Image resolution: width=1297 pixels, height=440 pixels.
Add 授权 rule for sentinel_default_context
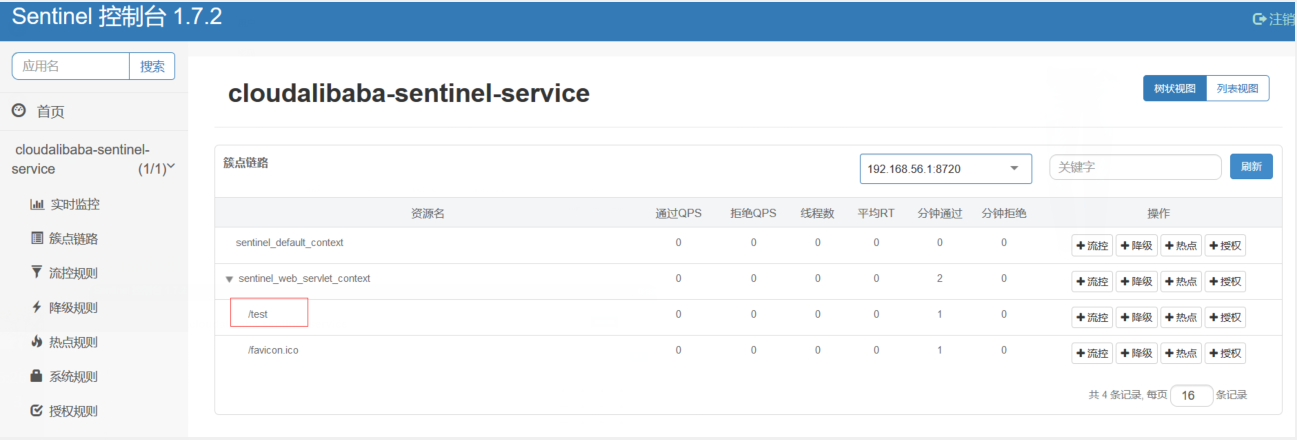click(x=1225, y=245)
